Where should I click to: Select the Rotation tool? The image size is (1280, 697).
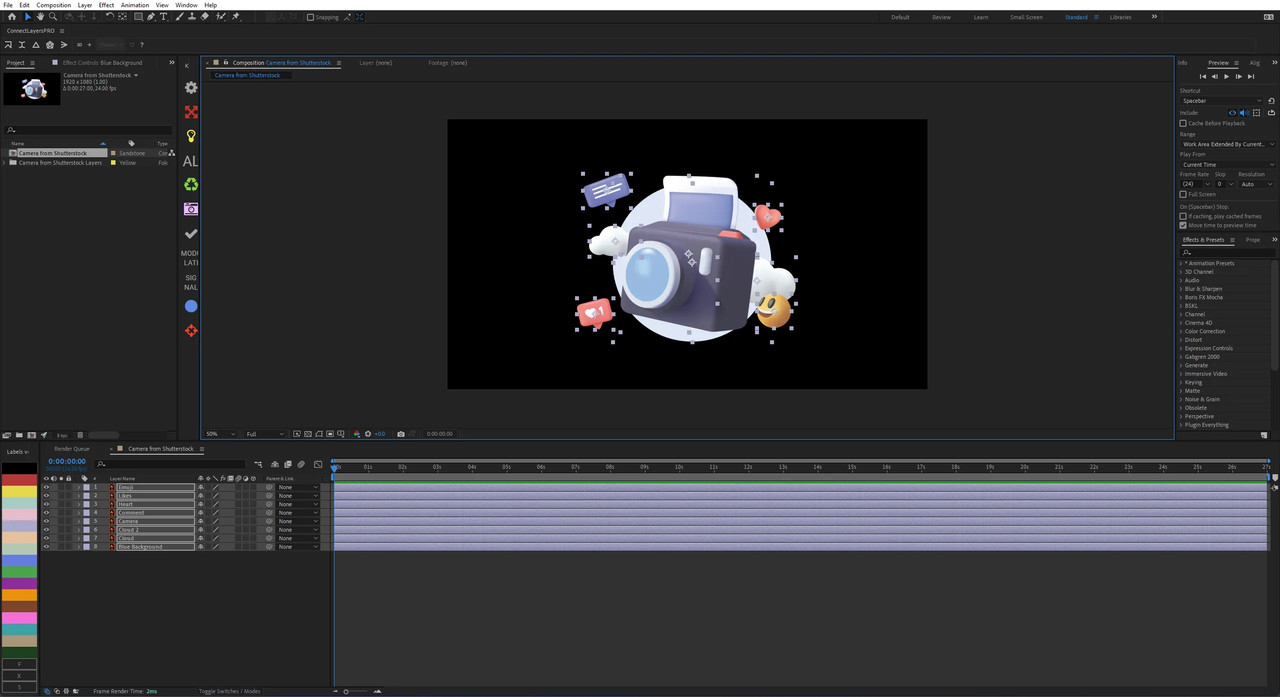click(110, 17)
